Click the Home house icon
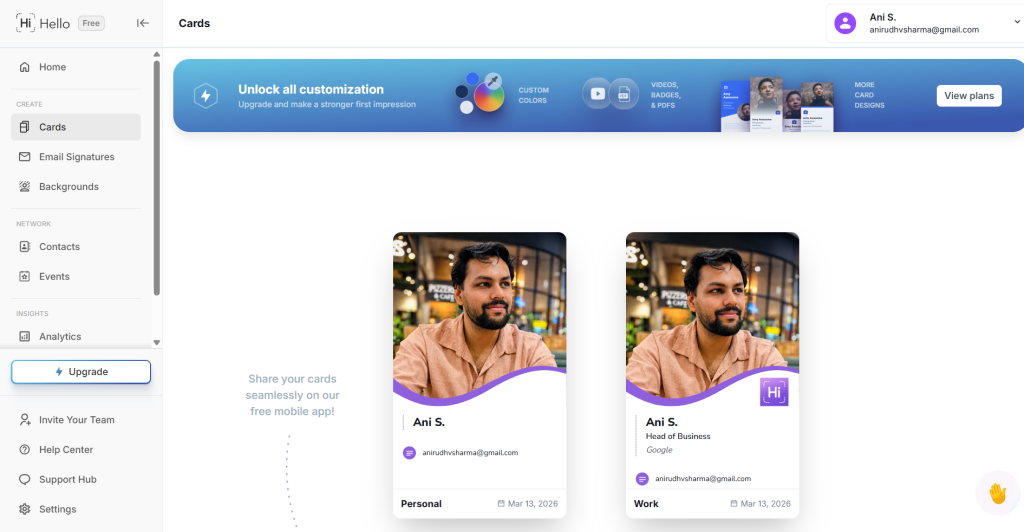Image resolution: width=1024 pixels, height=532 pixels. pos(25,67)
